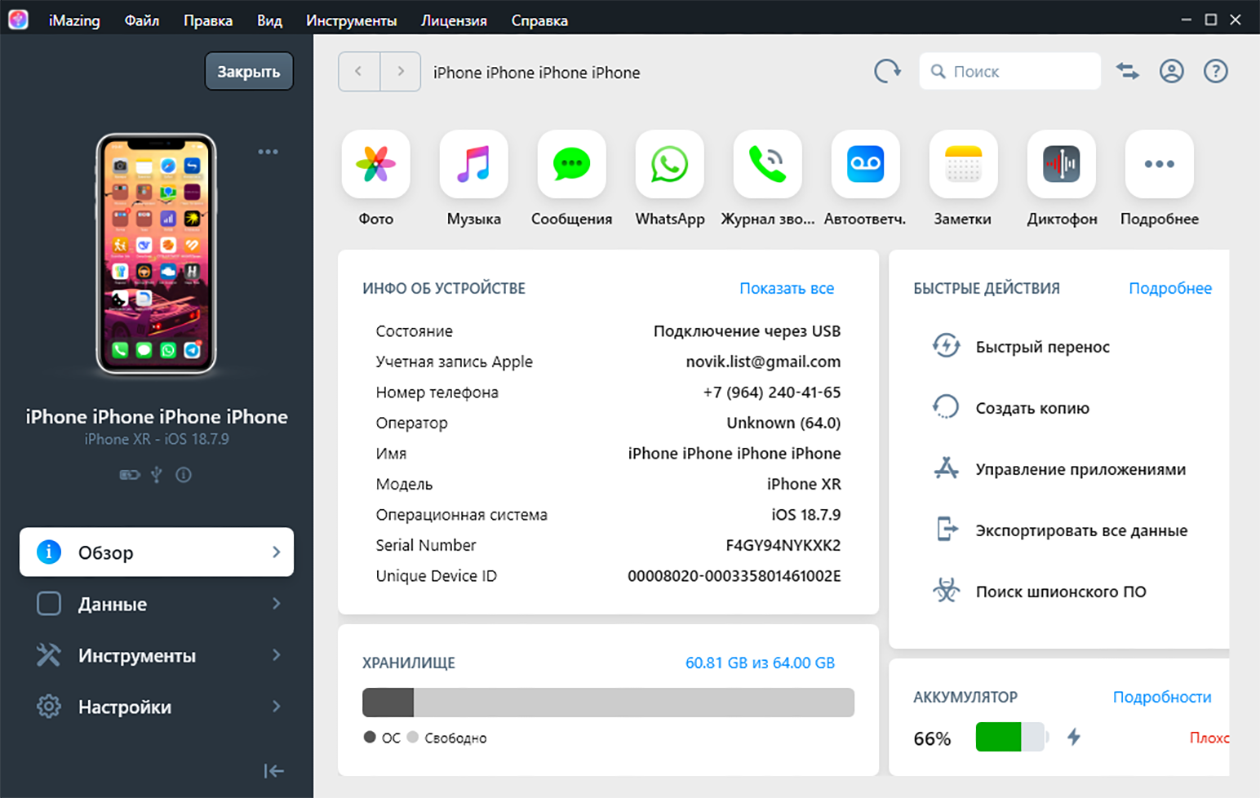Click the iMazing logo in title bar

click(x=18, y=20)
